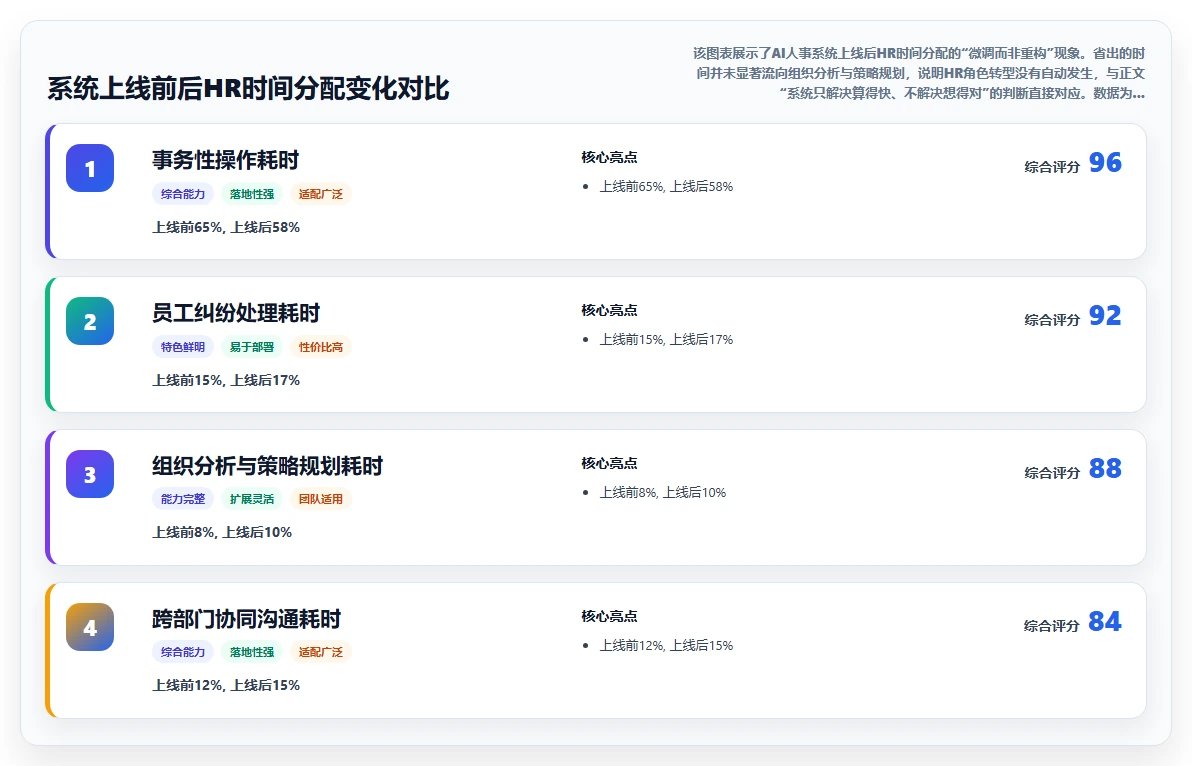Click 综合评分 label beside score 96
Image resolution: width=1192 pixels, height=766 pixels.
click(x=1052, y=166)
